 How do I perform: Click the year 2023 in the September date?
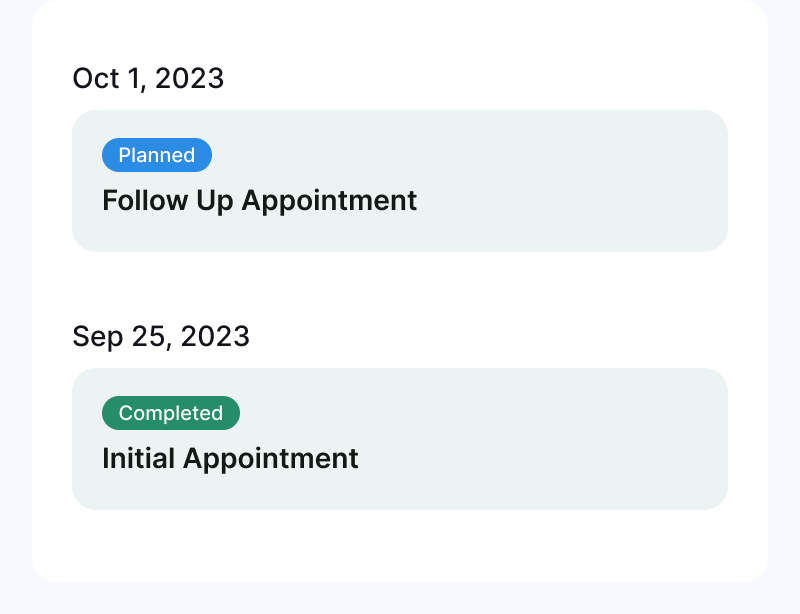tap(215, 336)
